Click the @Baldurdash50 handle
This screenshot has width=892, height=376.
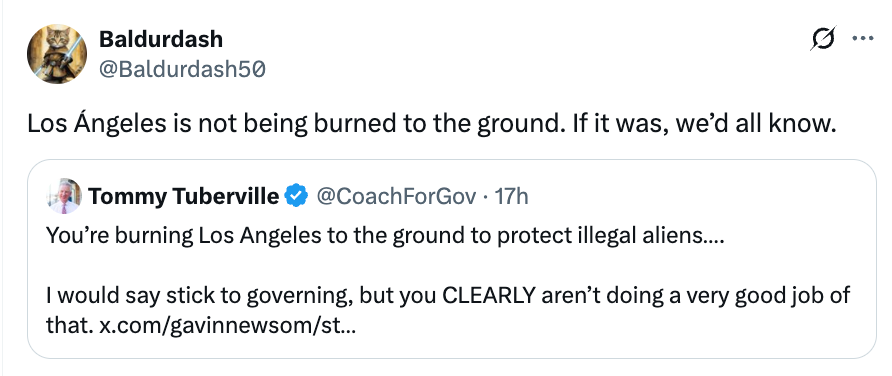[x=182, y=69]
